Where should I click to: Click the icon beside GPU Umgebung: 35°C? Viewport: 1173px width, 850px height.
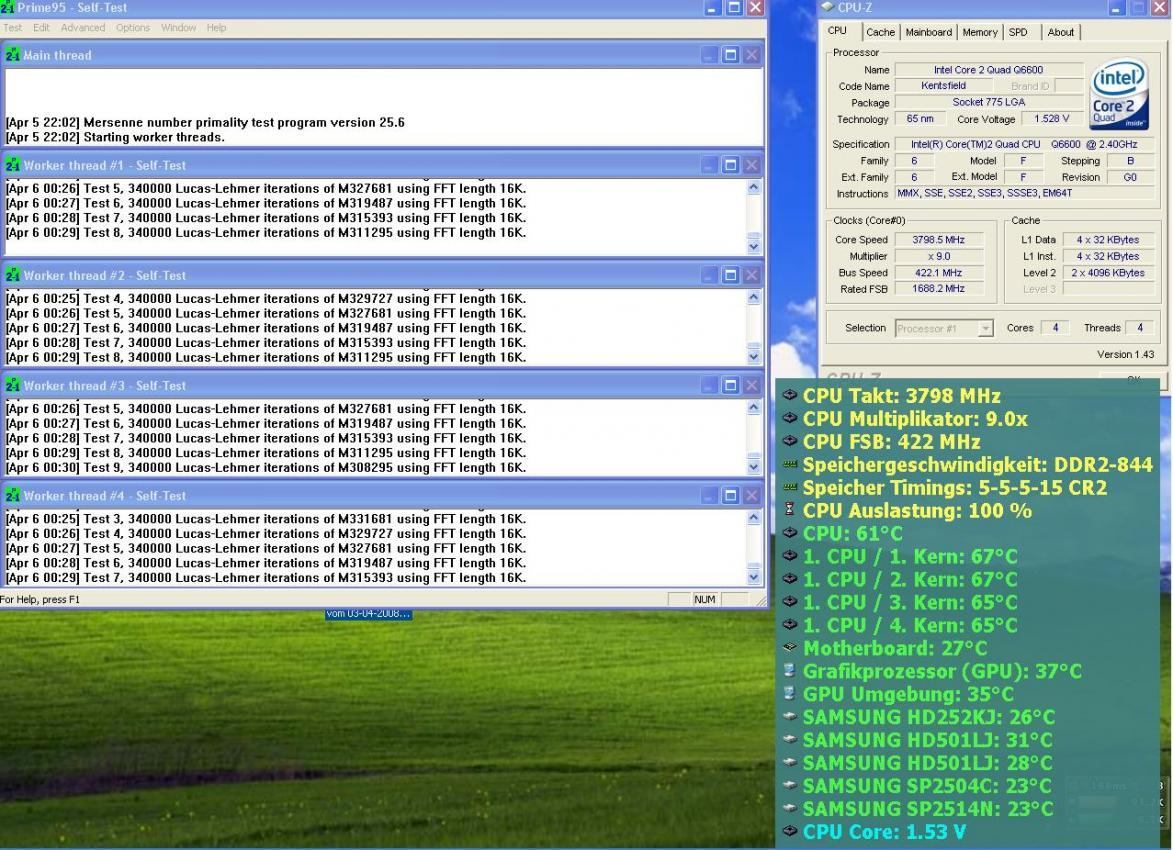click(x=789, y=693)
